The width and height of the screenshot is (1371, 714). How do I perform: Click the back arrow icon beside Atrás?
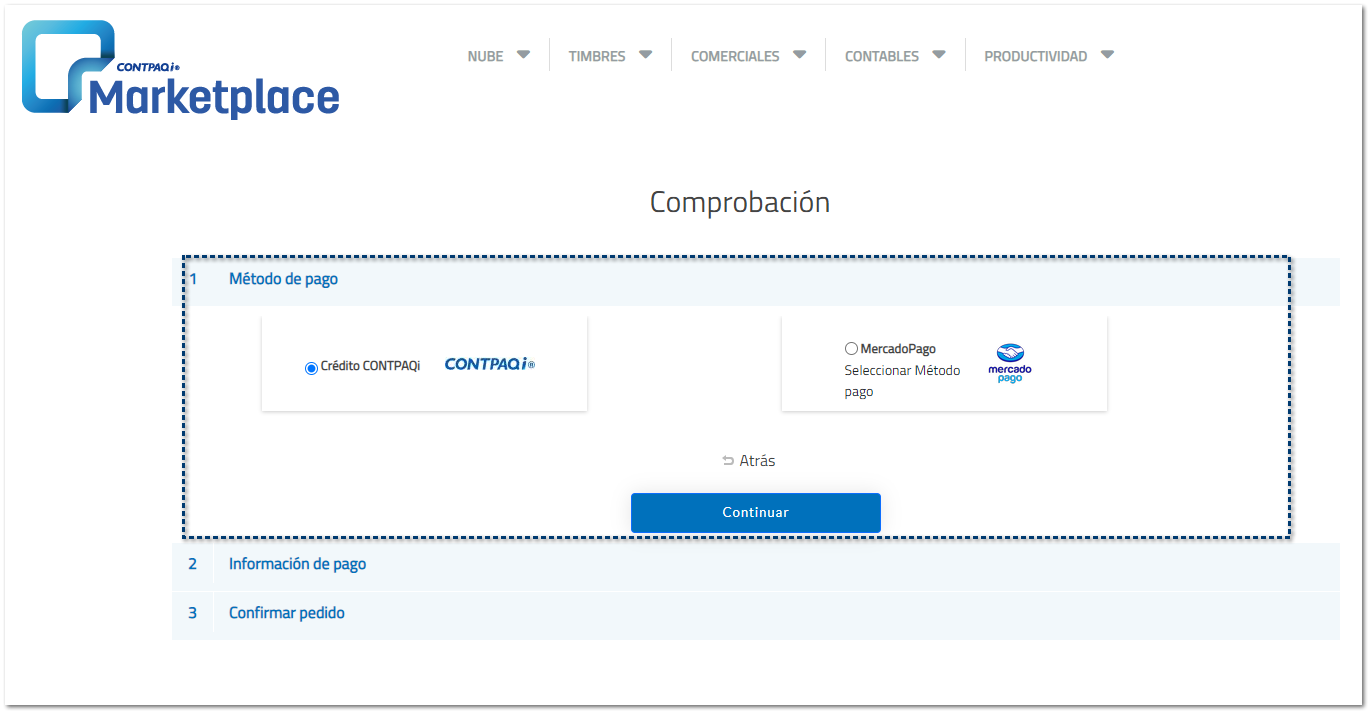coord(728,461)
